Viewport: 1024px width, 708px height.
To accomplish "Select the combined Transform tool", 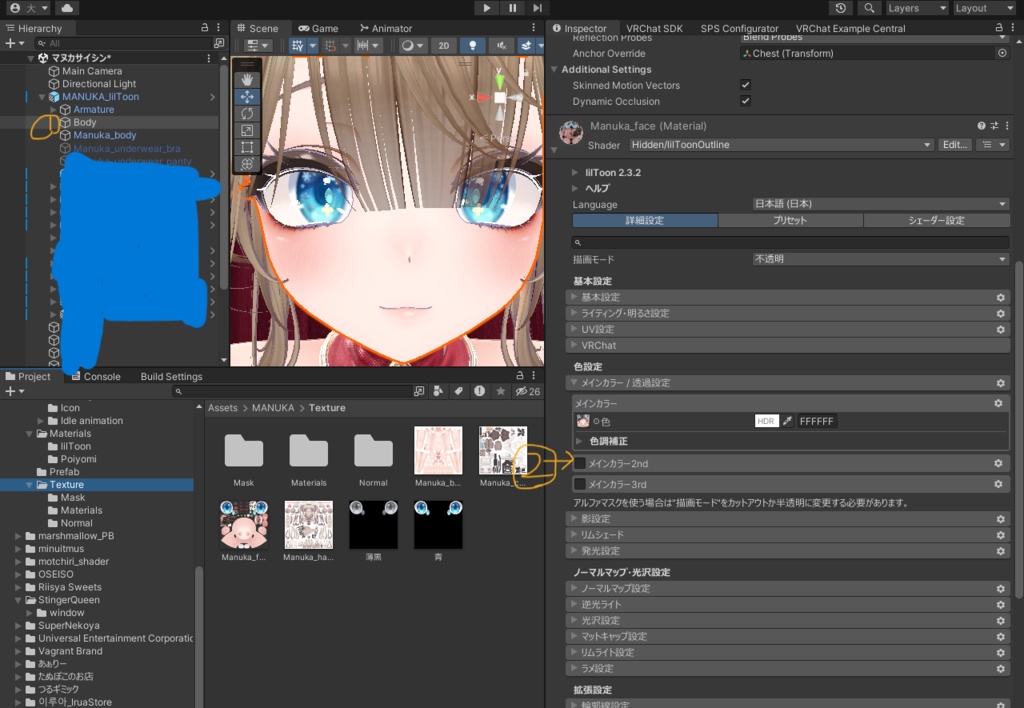I will pos(247,164).
